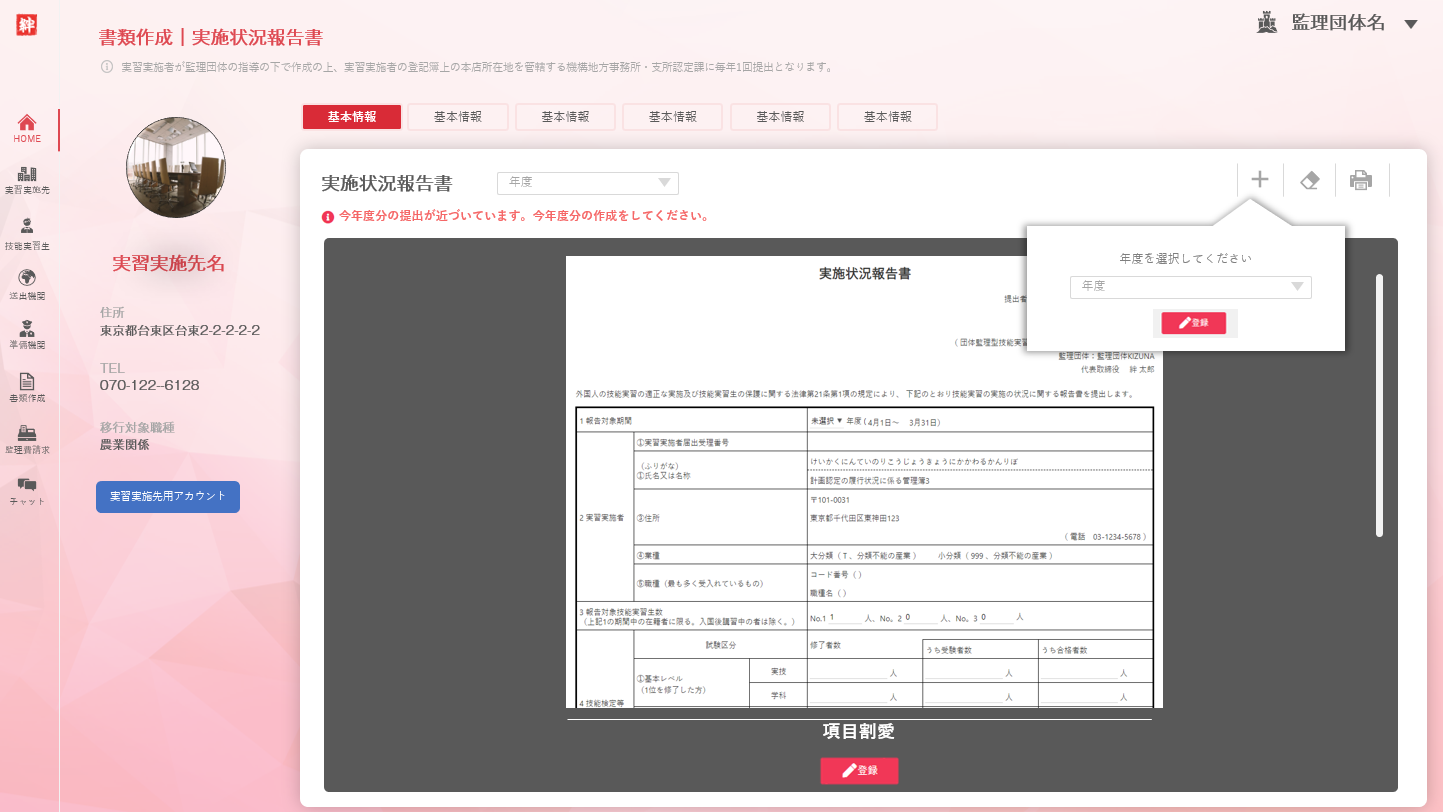1443x812 pixels.
Task: Click the eraser icon in report toolbar
Action: pos(1309,180)
